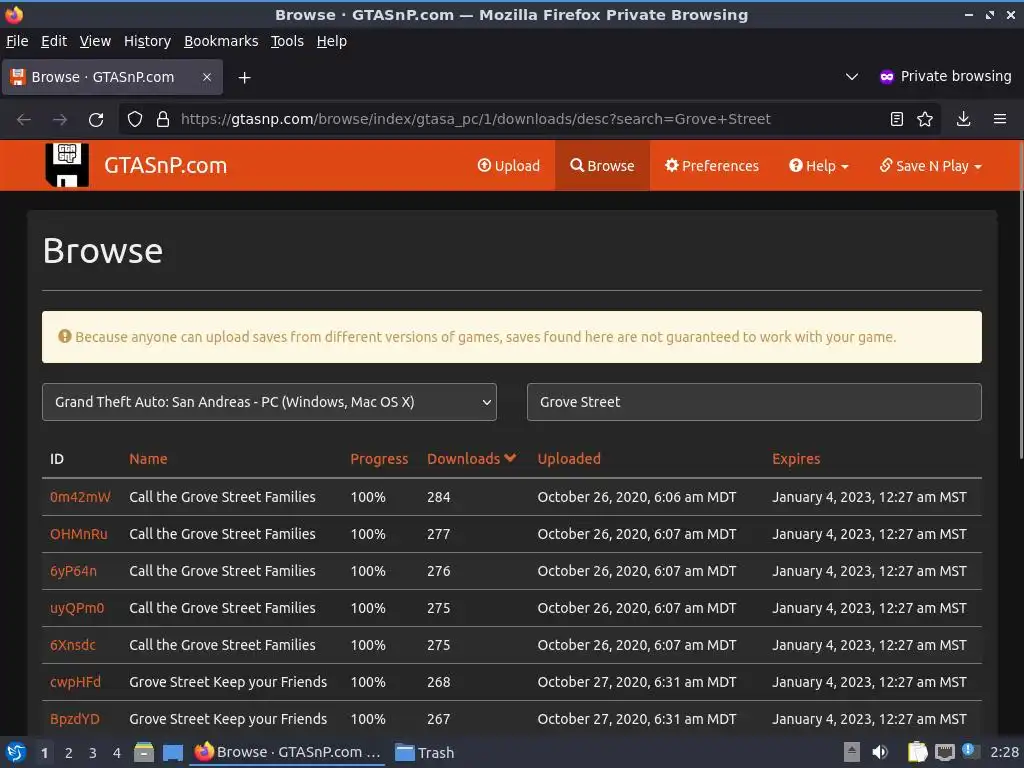Toggle reader view icon in address bar
The image size is (1024, 768).
click(897, 119)
